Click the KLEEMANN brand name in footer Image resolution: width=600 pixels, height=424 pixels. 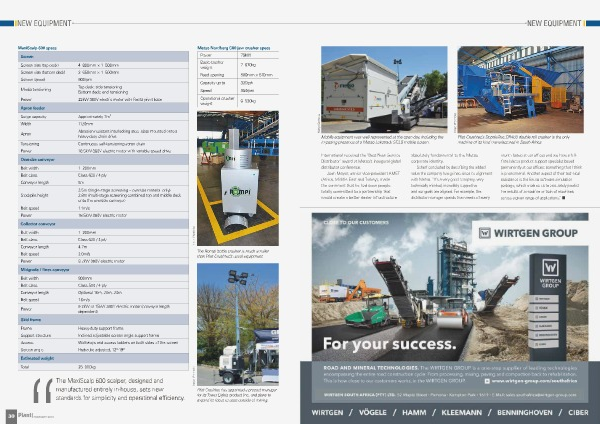click(461, 413)
